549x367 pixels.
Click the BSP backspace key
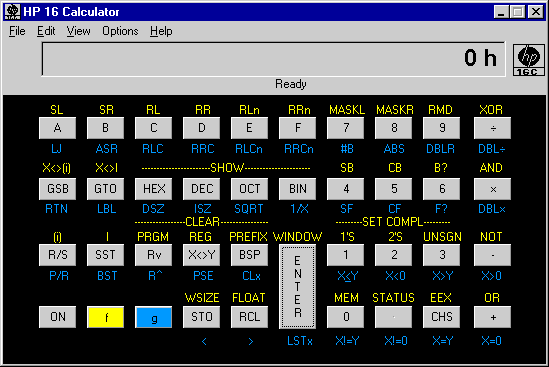(249, 255)
